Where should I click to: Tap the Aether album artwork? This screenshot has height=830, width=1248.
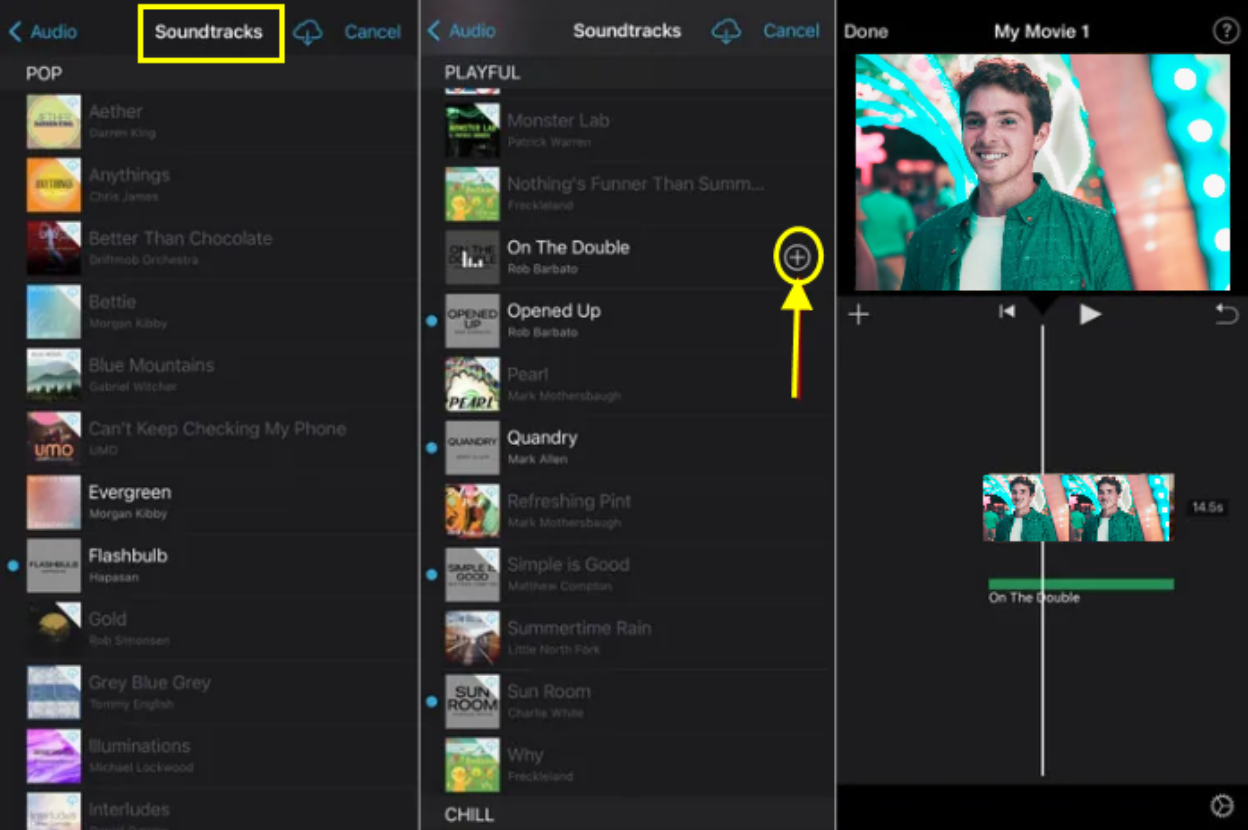(54, 122)
